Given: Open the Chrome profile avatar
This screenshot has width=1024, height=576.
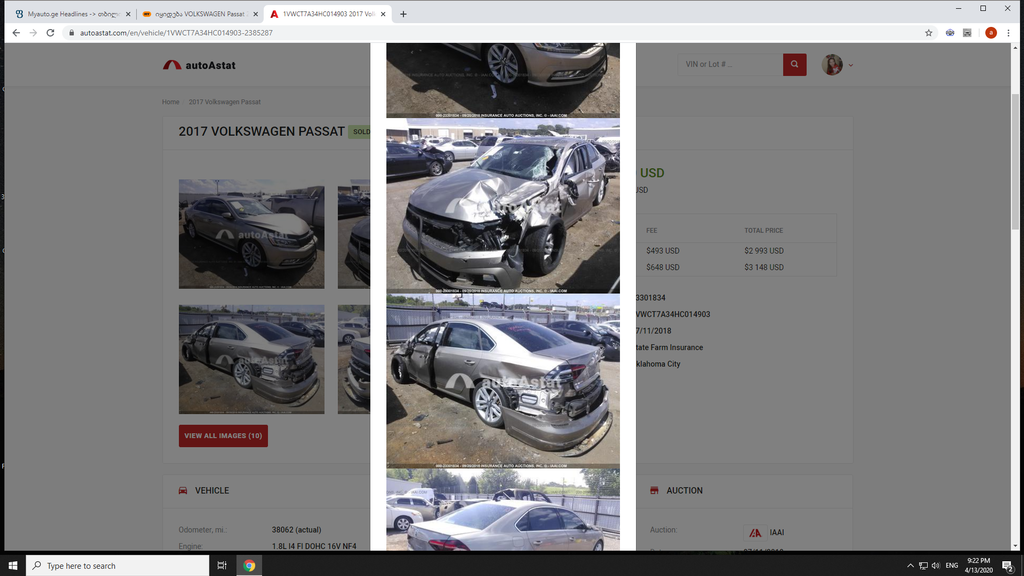Looking at the screenshot, I should [991, 33].
